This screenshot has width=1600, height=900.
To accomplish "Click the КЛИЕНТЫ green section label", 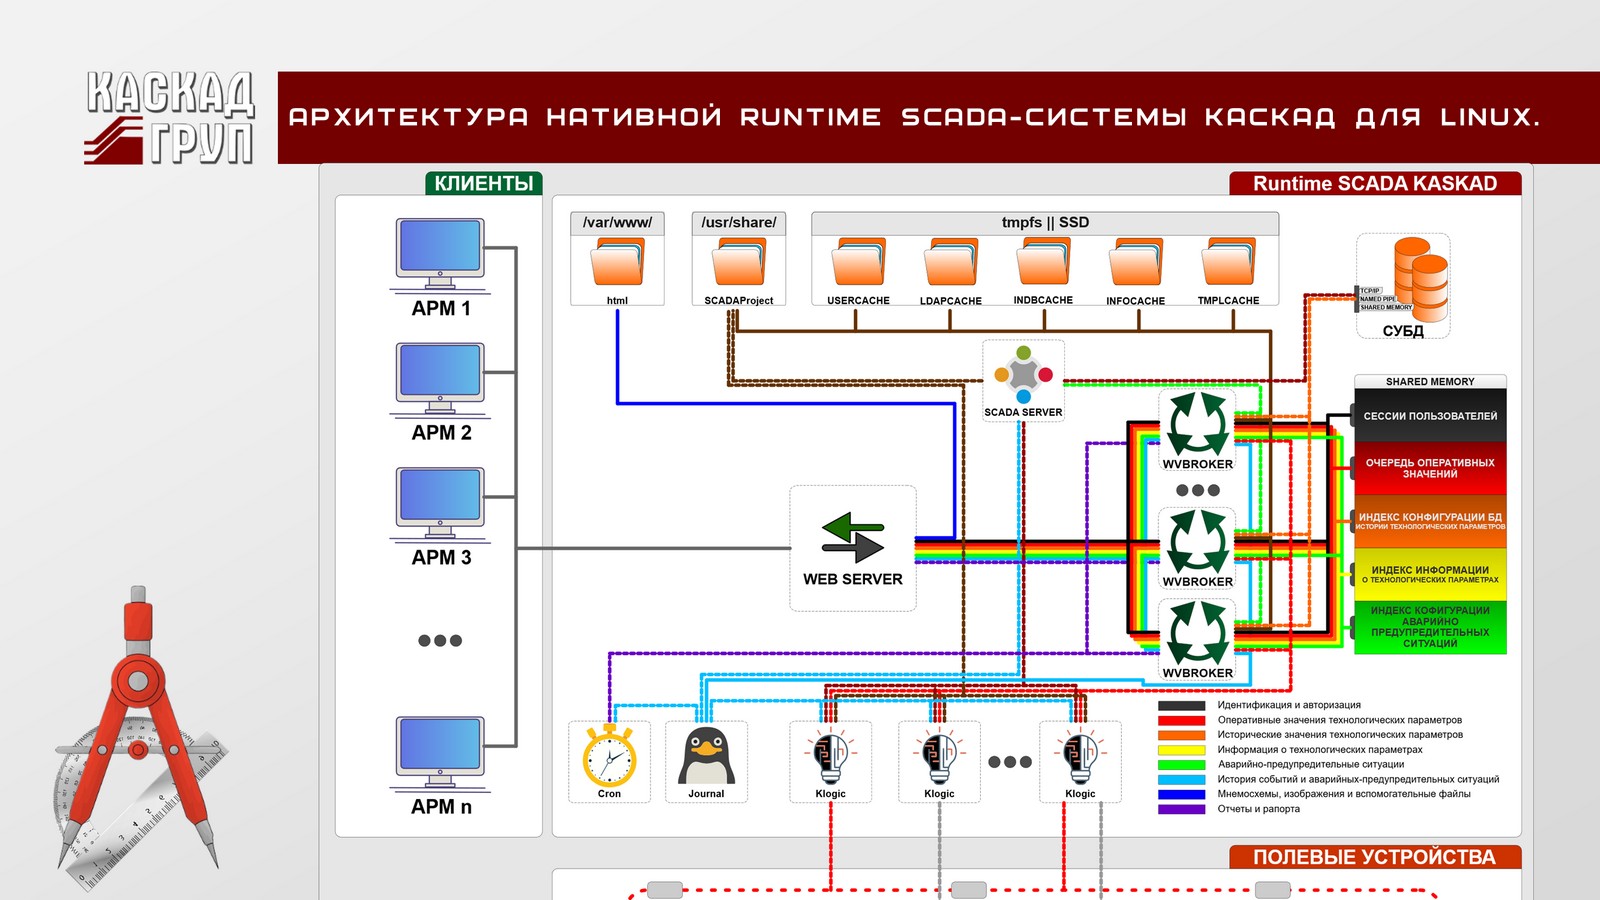I will coord(483,184).
